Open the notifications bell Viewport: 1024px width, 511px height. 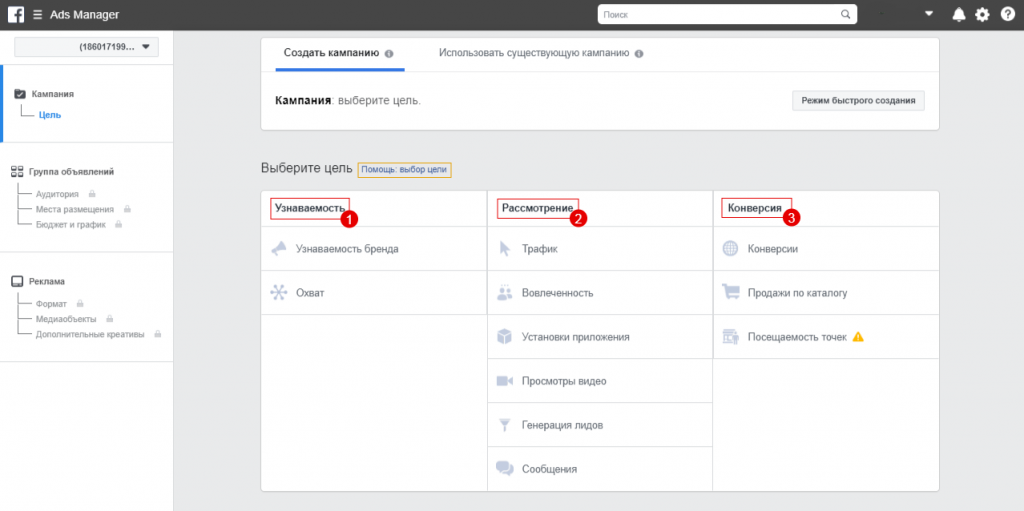(x=959, y=14)
